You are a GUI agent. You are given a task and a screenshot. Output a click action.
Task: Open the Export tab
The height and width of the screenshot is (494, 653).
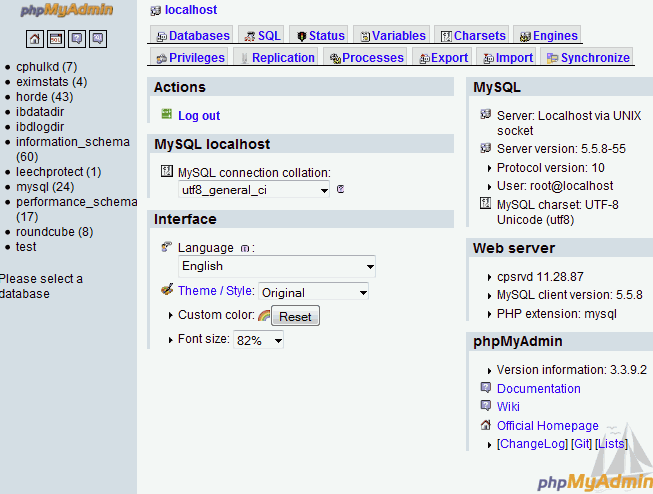pyautogui.click(x=444, y=58)
